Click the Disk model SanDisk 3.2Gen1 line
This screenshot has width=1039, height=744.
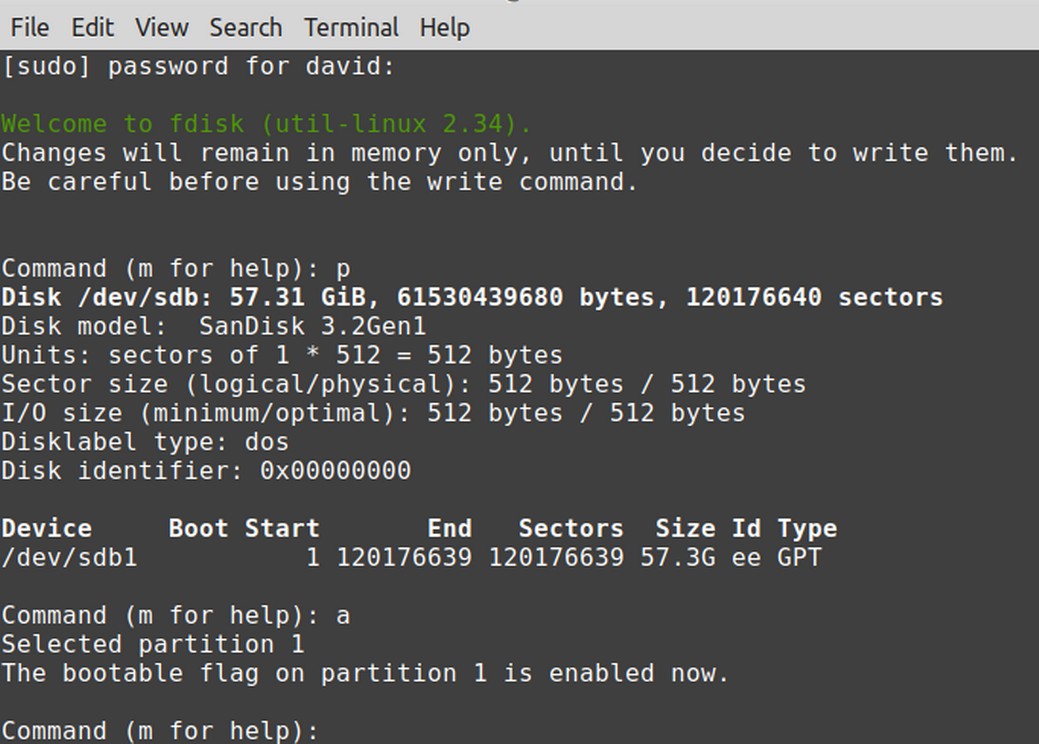pyautogui.click(x=213, y=326)
